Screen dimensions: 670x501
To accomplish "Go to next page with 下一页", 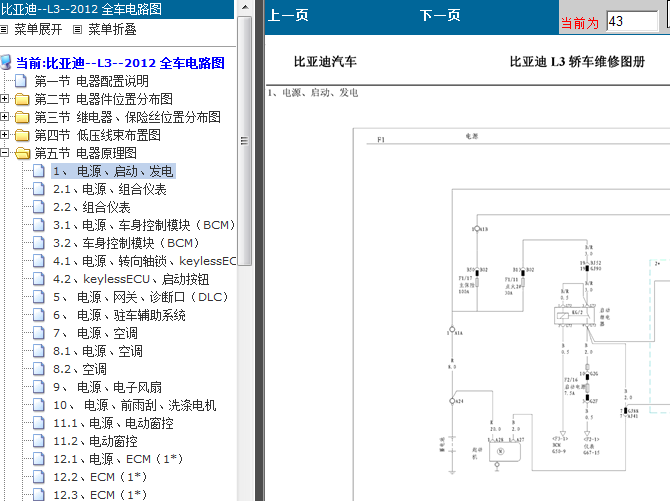I will [x=440, y=15].
